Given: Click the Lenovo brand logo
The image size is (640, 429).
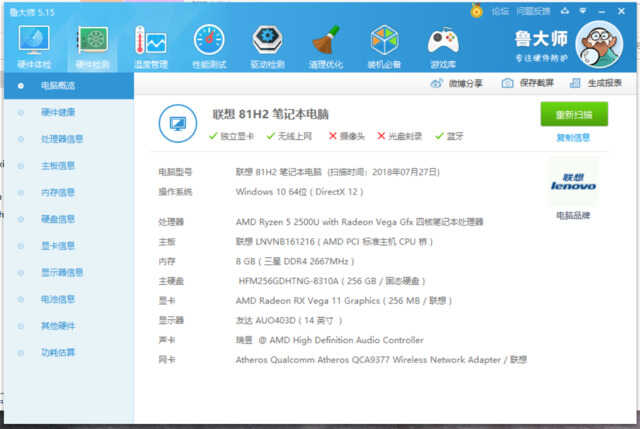Looking at the screenshot, I should pos(573,182).
